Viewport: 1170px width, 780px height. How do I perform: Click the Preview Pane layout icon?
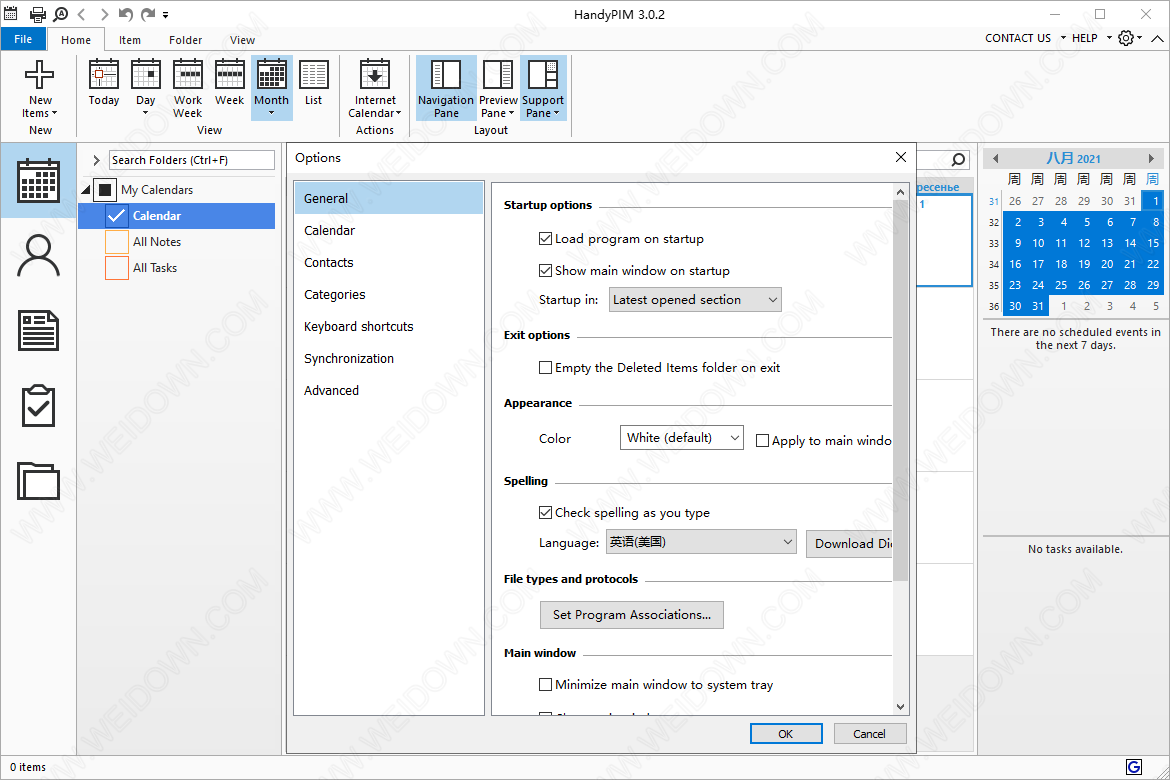[498, 75]
